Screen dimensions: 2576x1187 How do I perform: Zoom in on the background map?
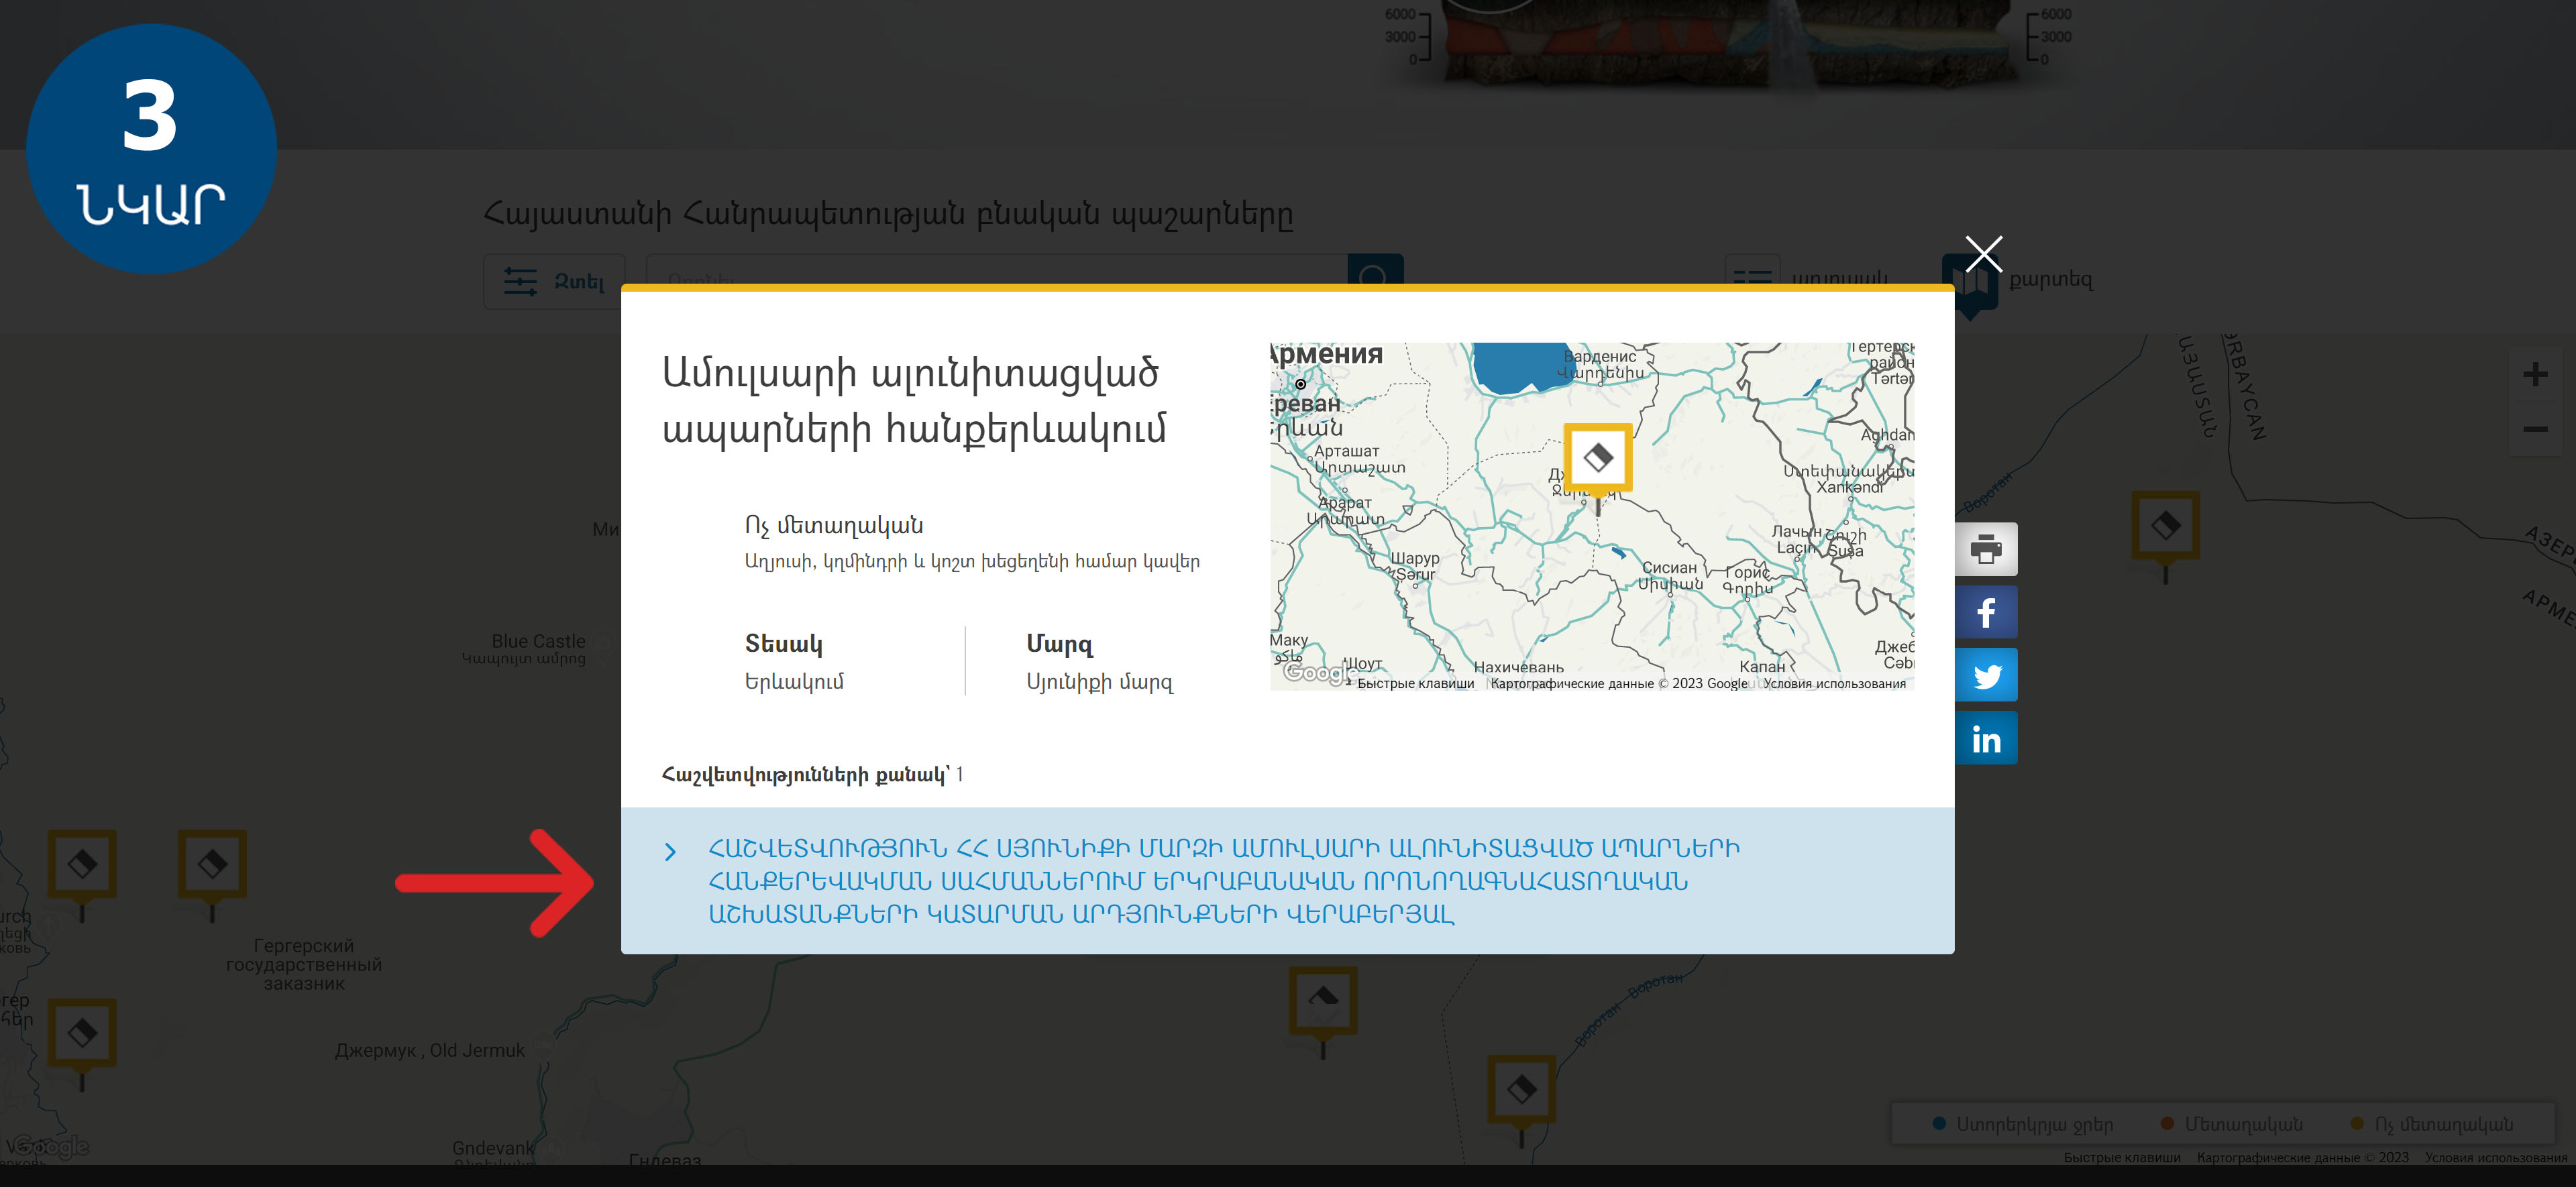click(2534, 374)
